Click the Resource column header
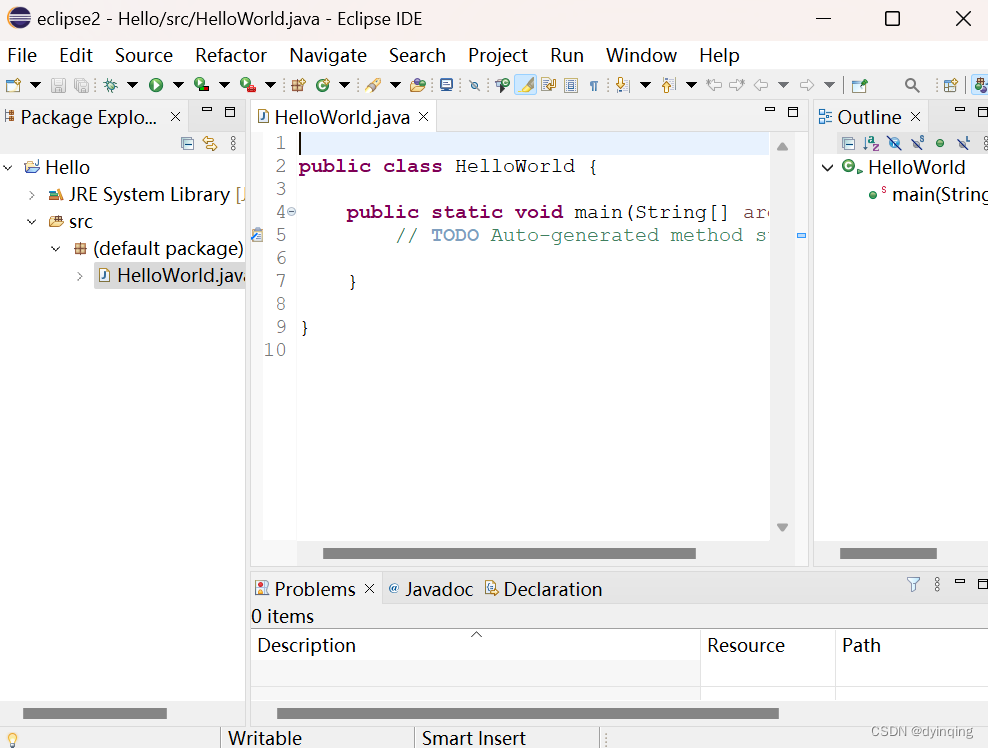988x748 pixels. pos(767,645)
